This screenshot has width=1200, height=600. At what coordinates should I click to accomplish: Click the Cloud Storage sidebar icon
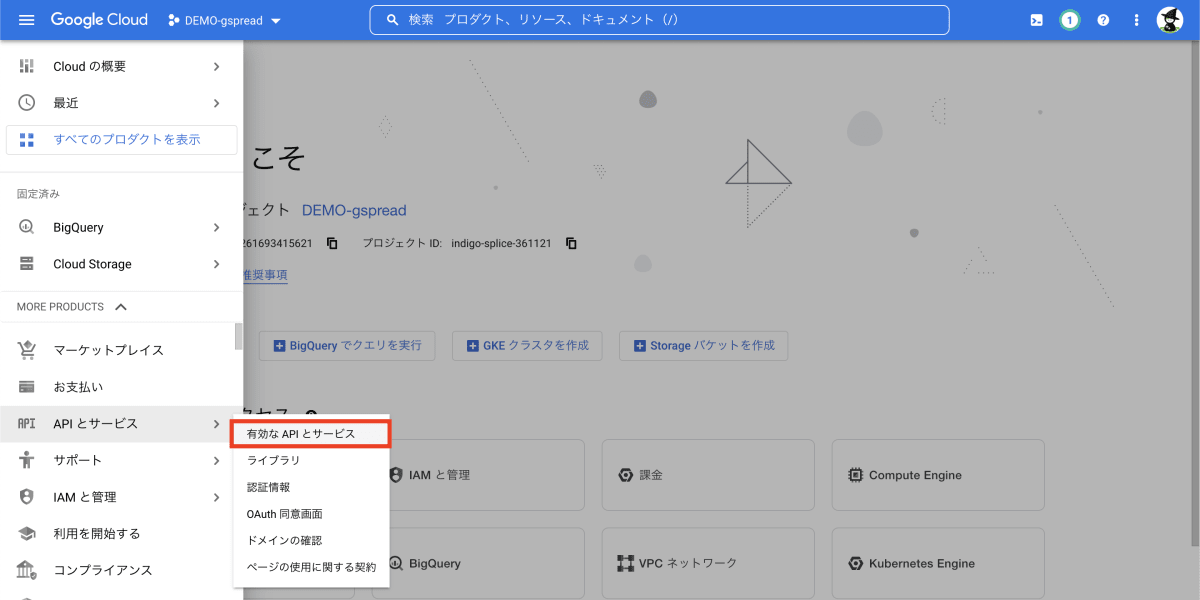(x=27, y=264)
